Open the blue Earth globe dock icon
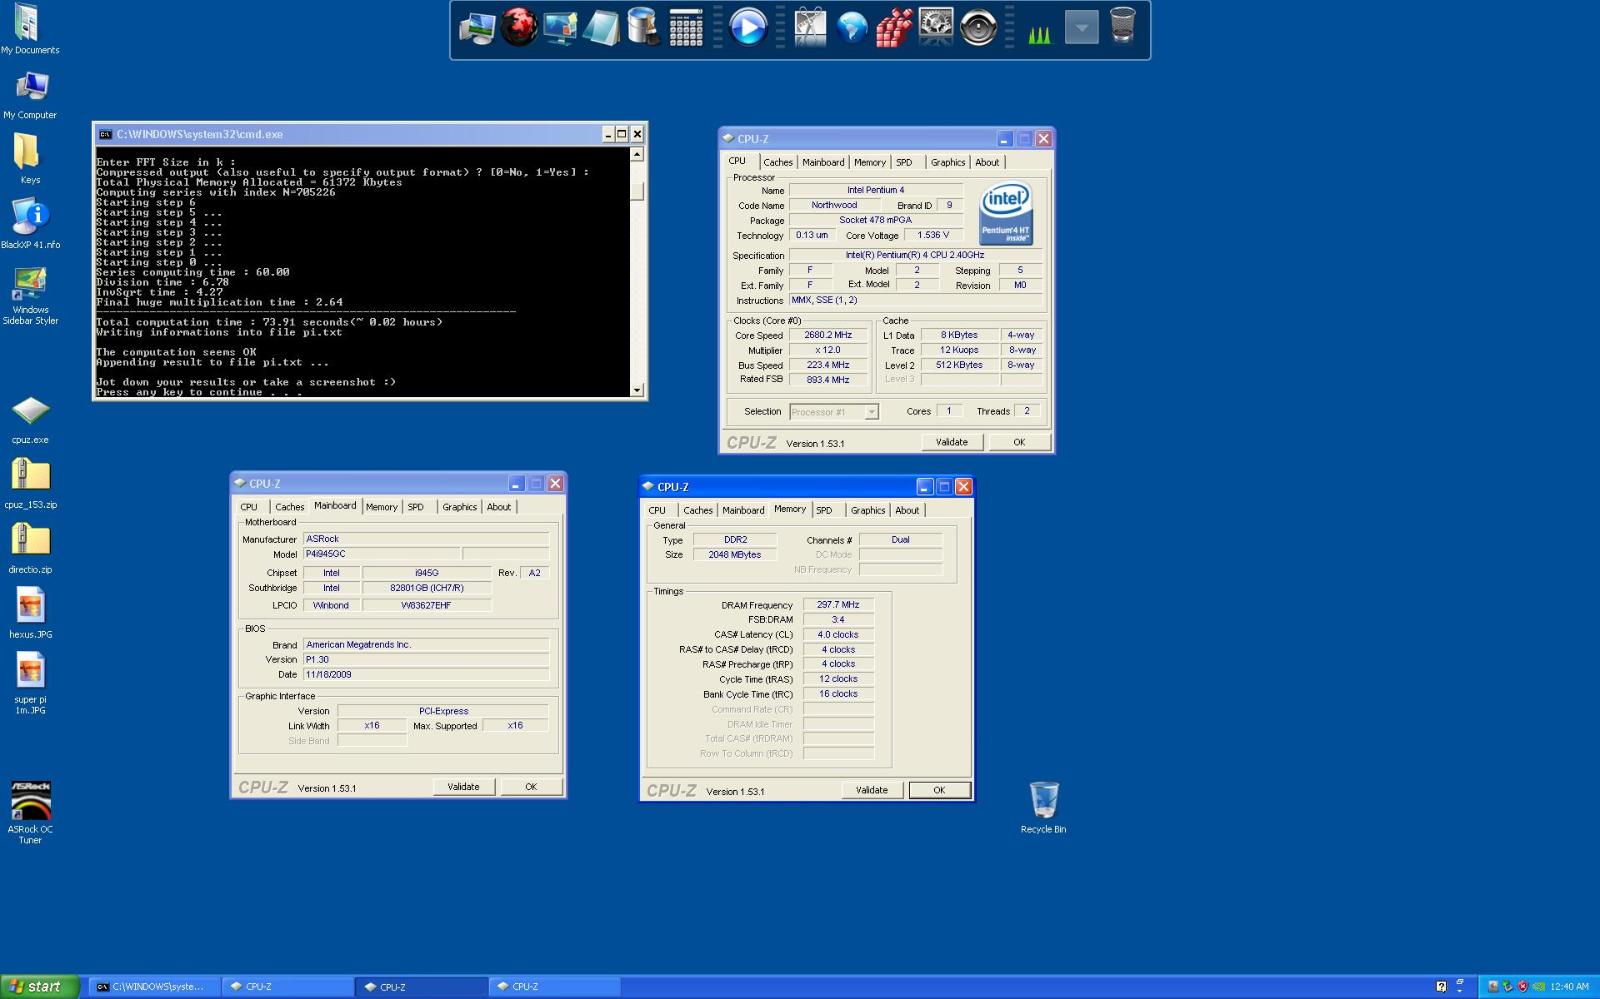The height and width of the screenshot is (999, 1600). [852, 27]
